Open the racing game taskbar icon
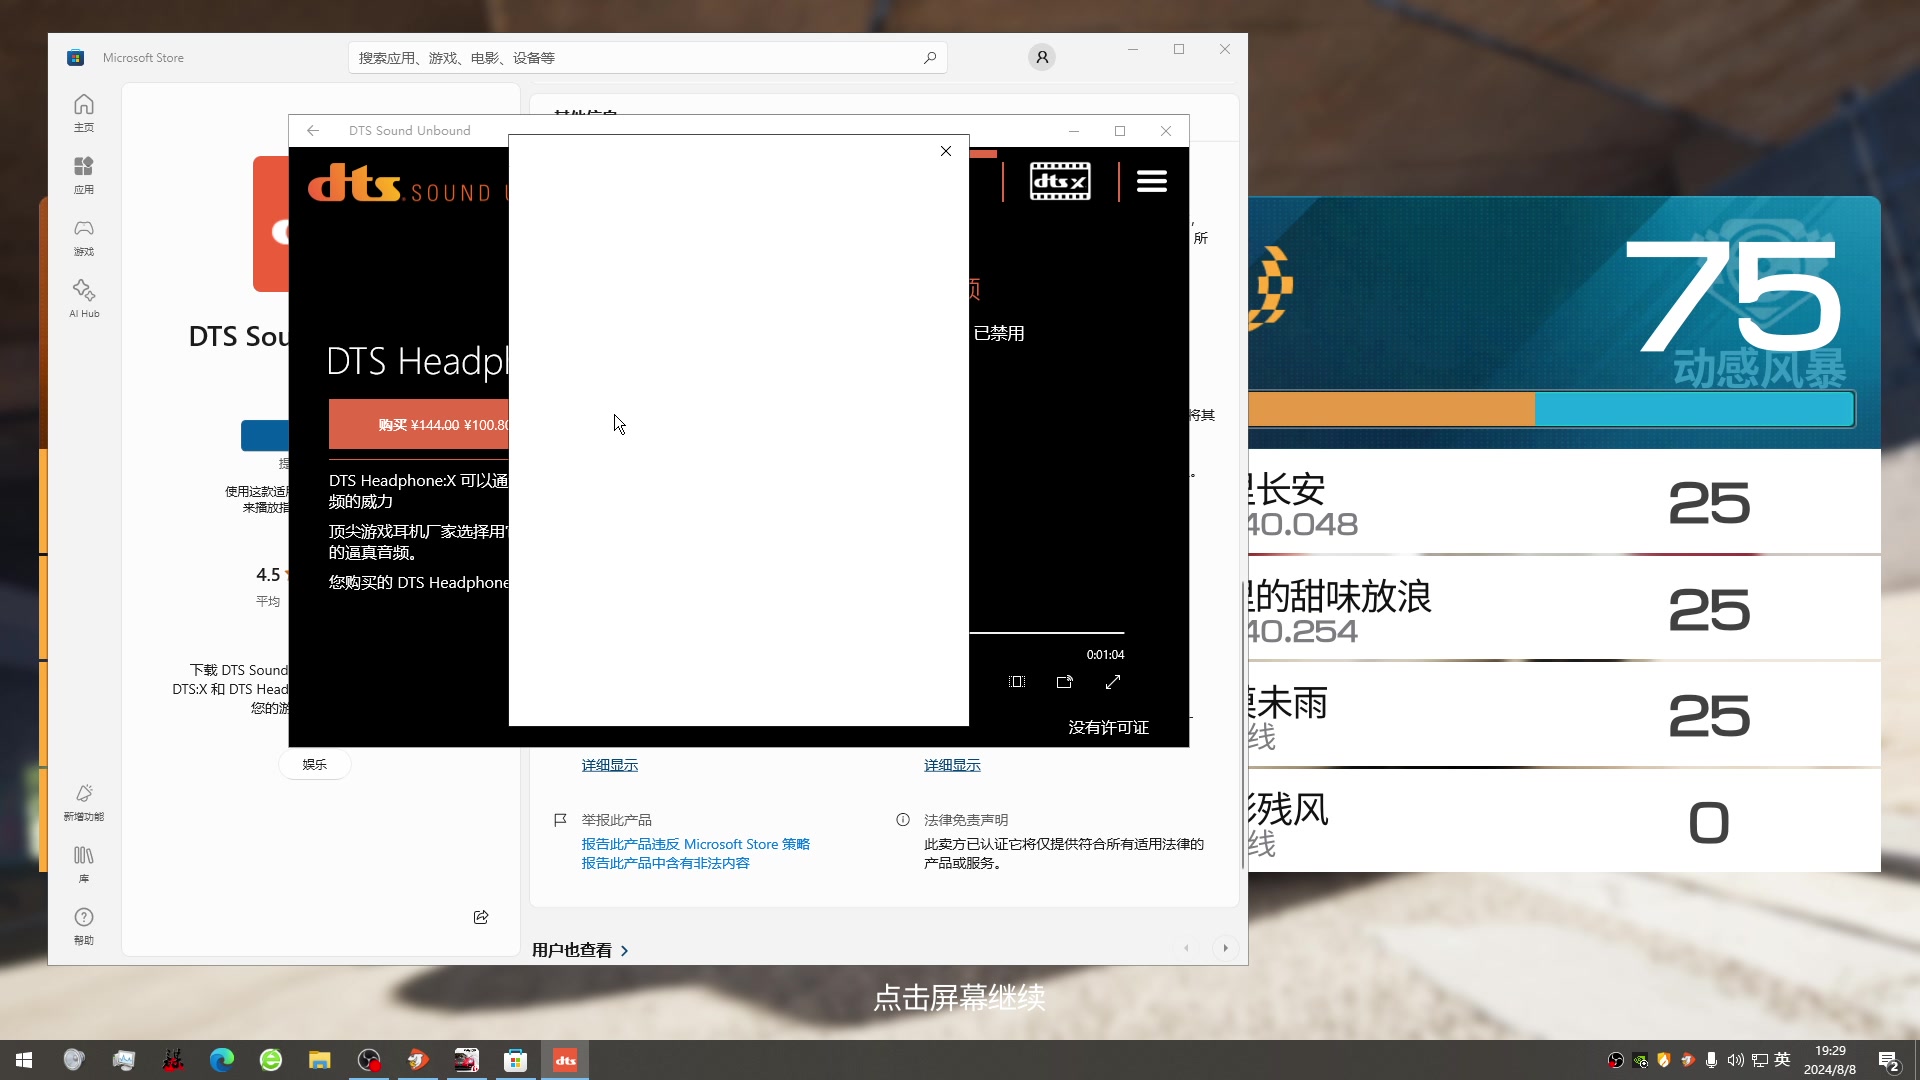Screen dimensions: 1920x1080 467,1060
